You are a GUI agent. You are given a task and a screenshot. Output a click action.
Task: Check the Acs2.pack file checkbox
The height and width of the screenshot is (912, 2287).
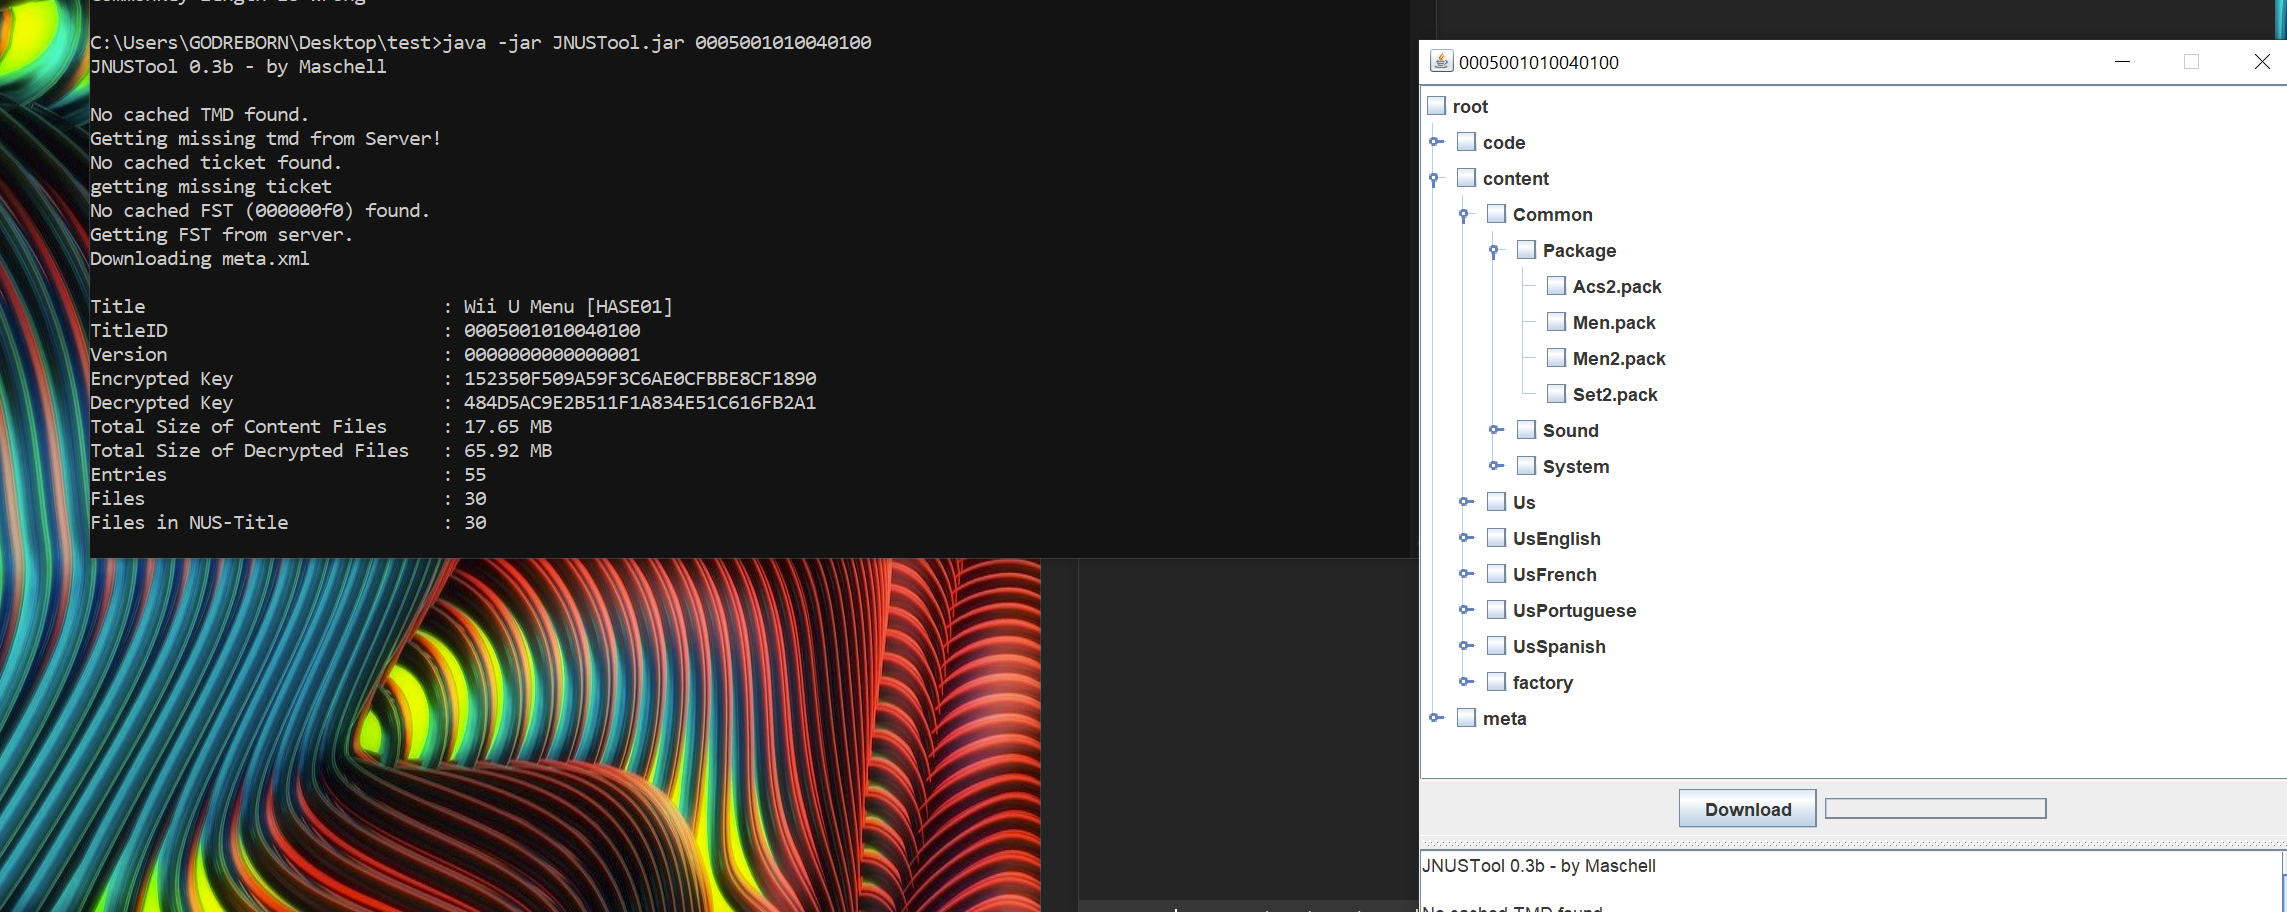(x=1557, y=286)
